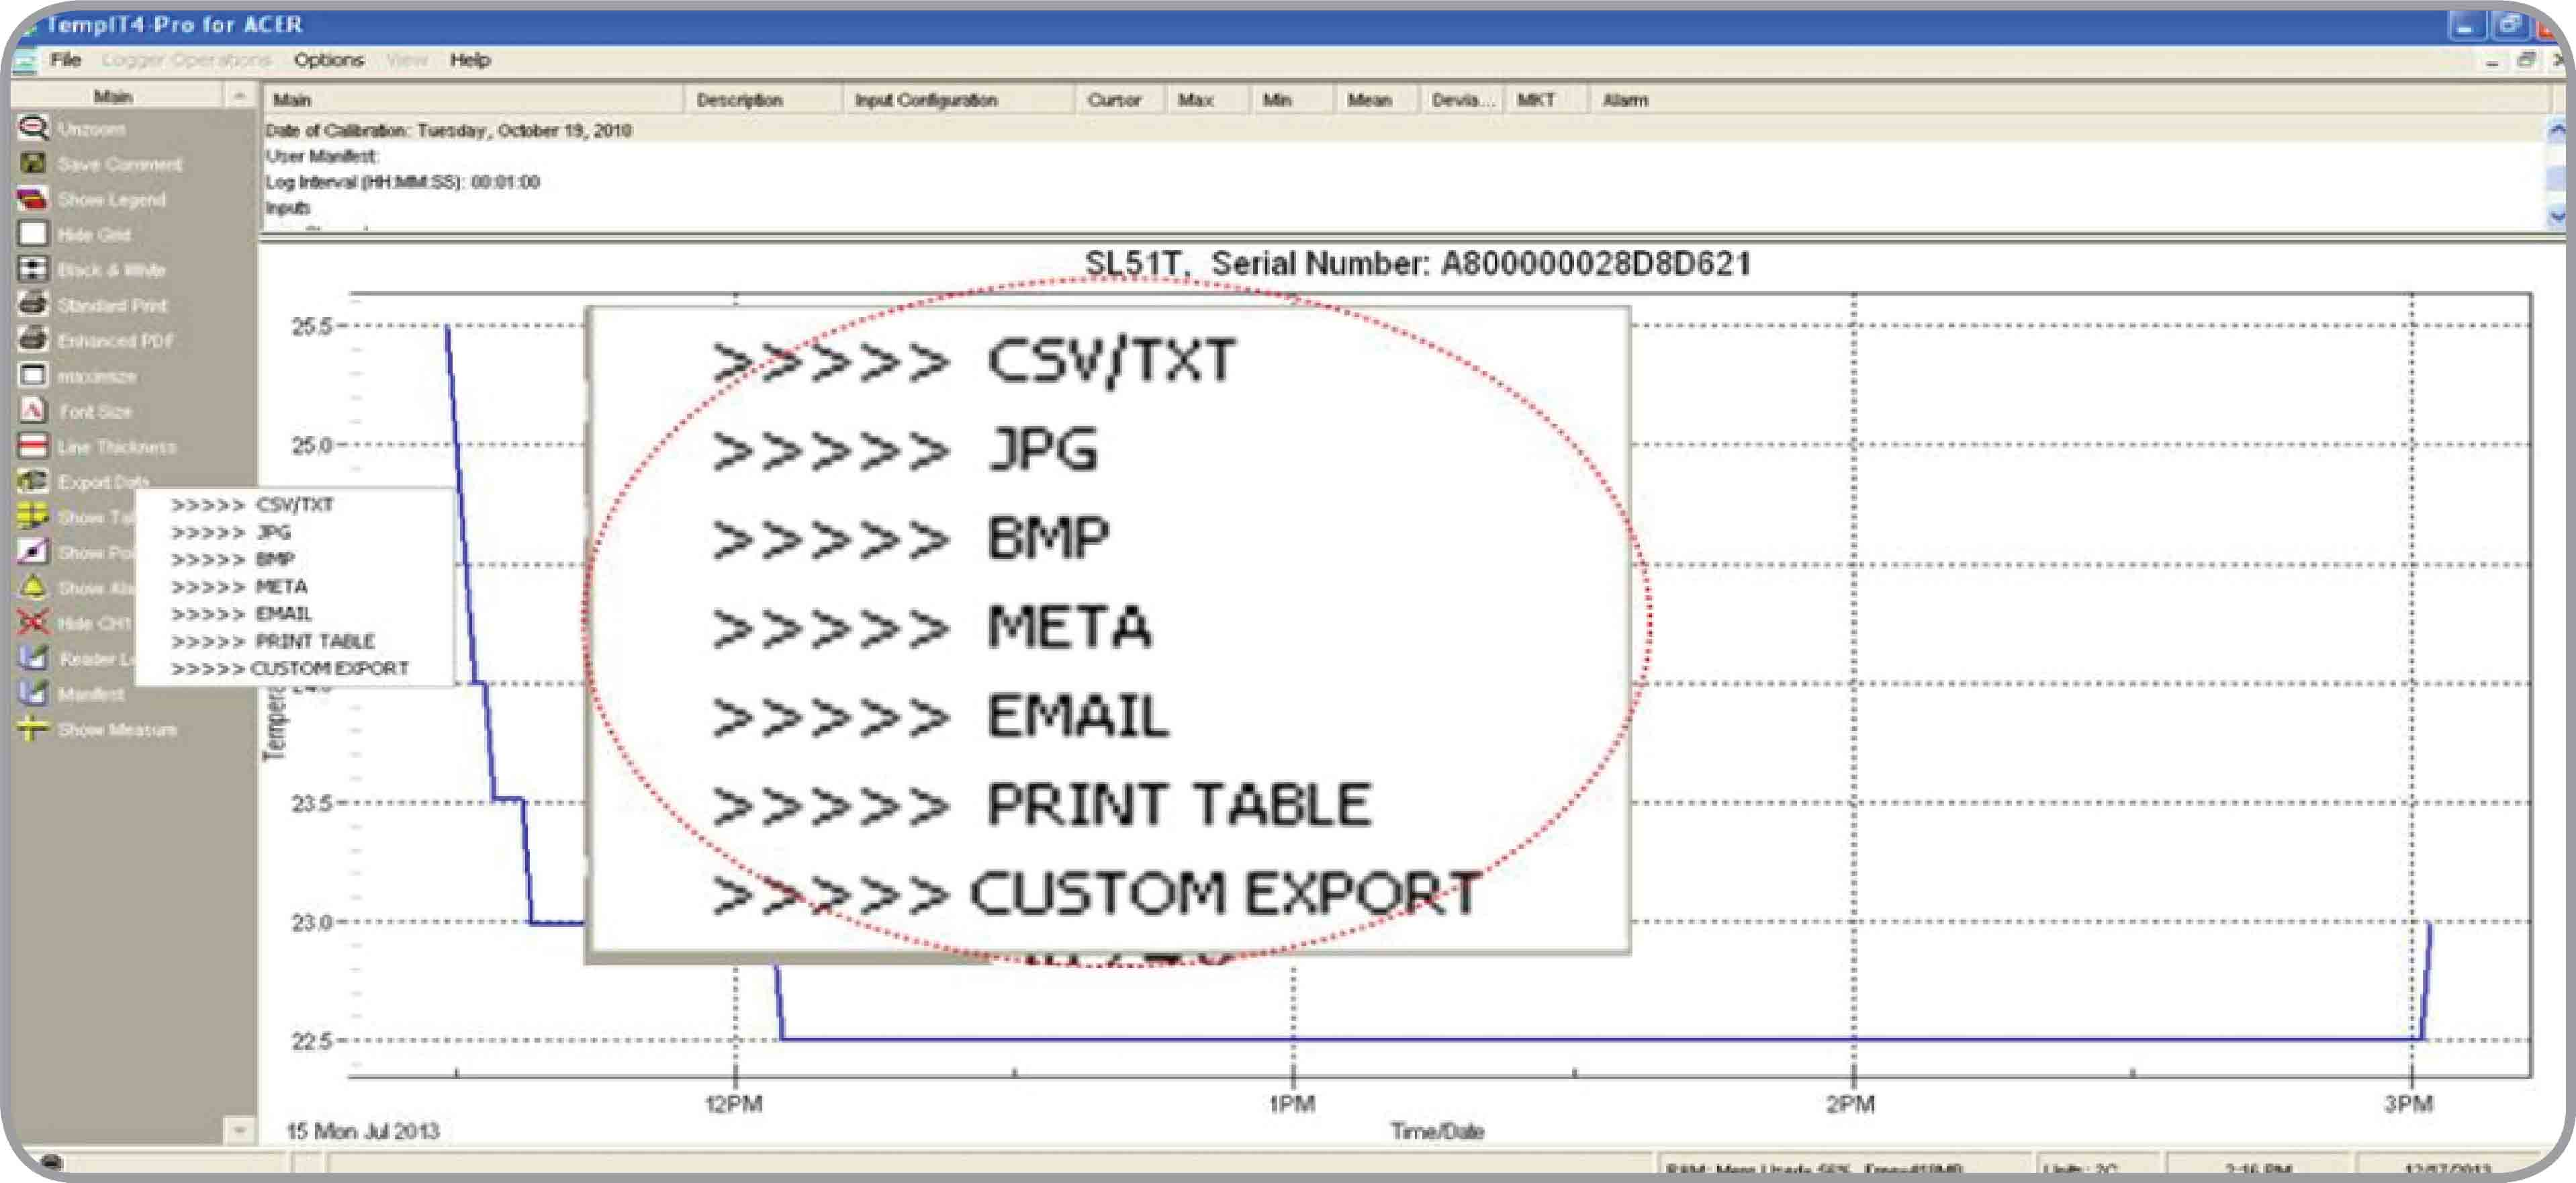Click the Line Thickness icon
This screenshot has width=2576, height=1183.
[x=33, y=446]
